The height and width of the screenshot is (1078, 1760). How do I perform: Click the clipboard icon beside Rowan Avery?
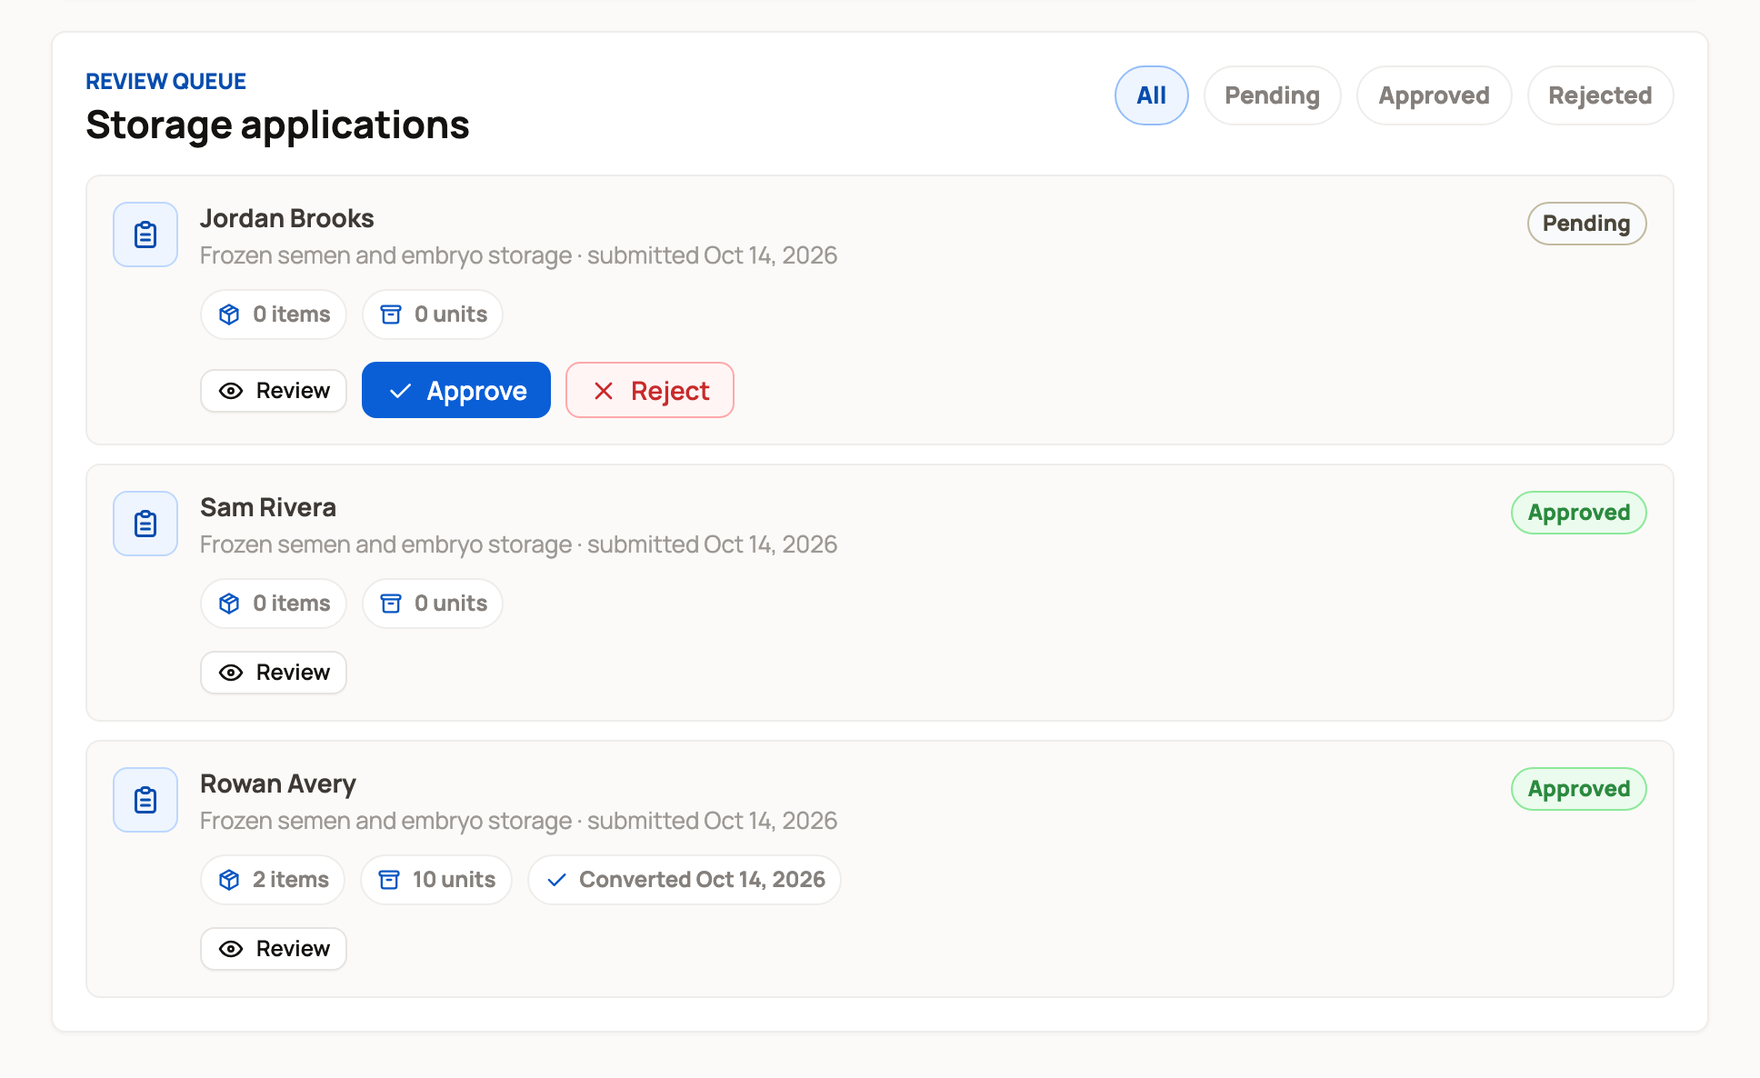click(x=145, y=800)
